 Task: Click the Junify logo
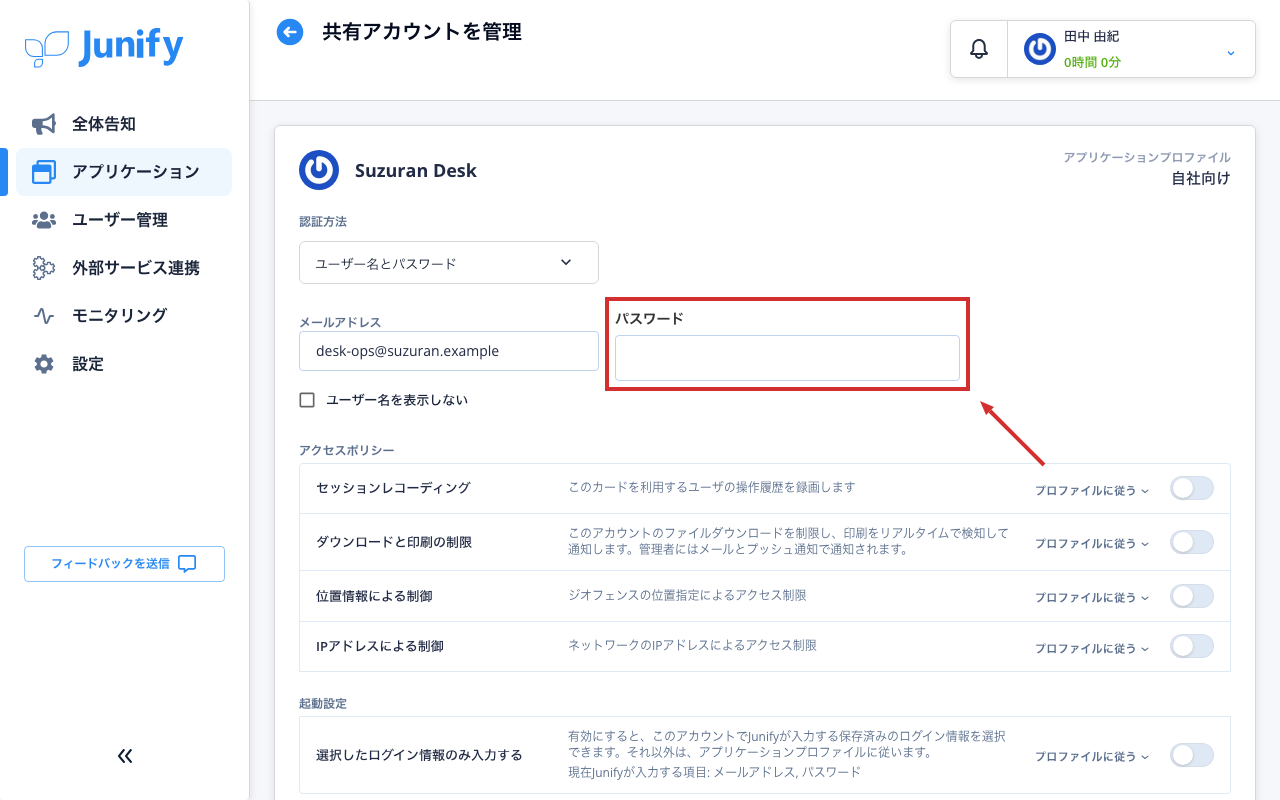click(104, 47)
